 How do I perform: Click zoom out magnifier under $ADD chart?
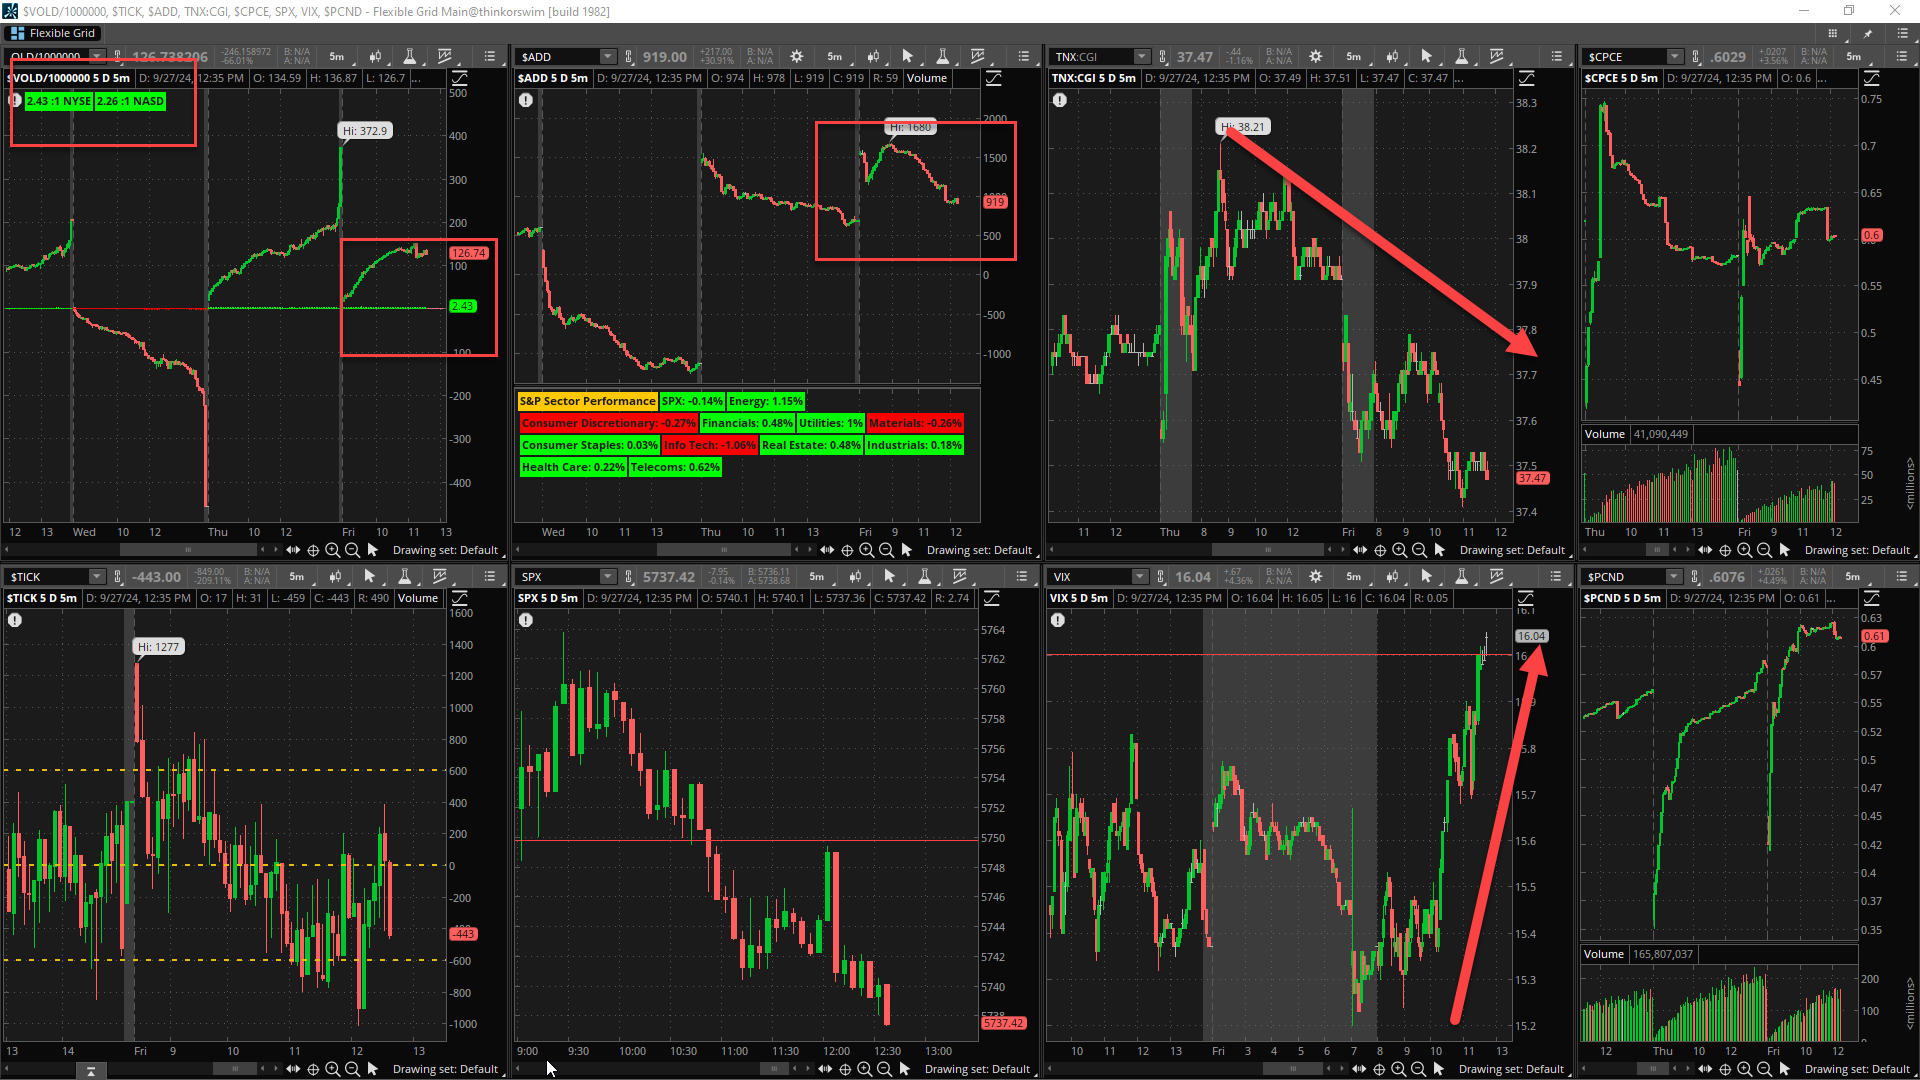(x=886, y=550)
